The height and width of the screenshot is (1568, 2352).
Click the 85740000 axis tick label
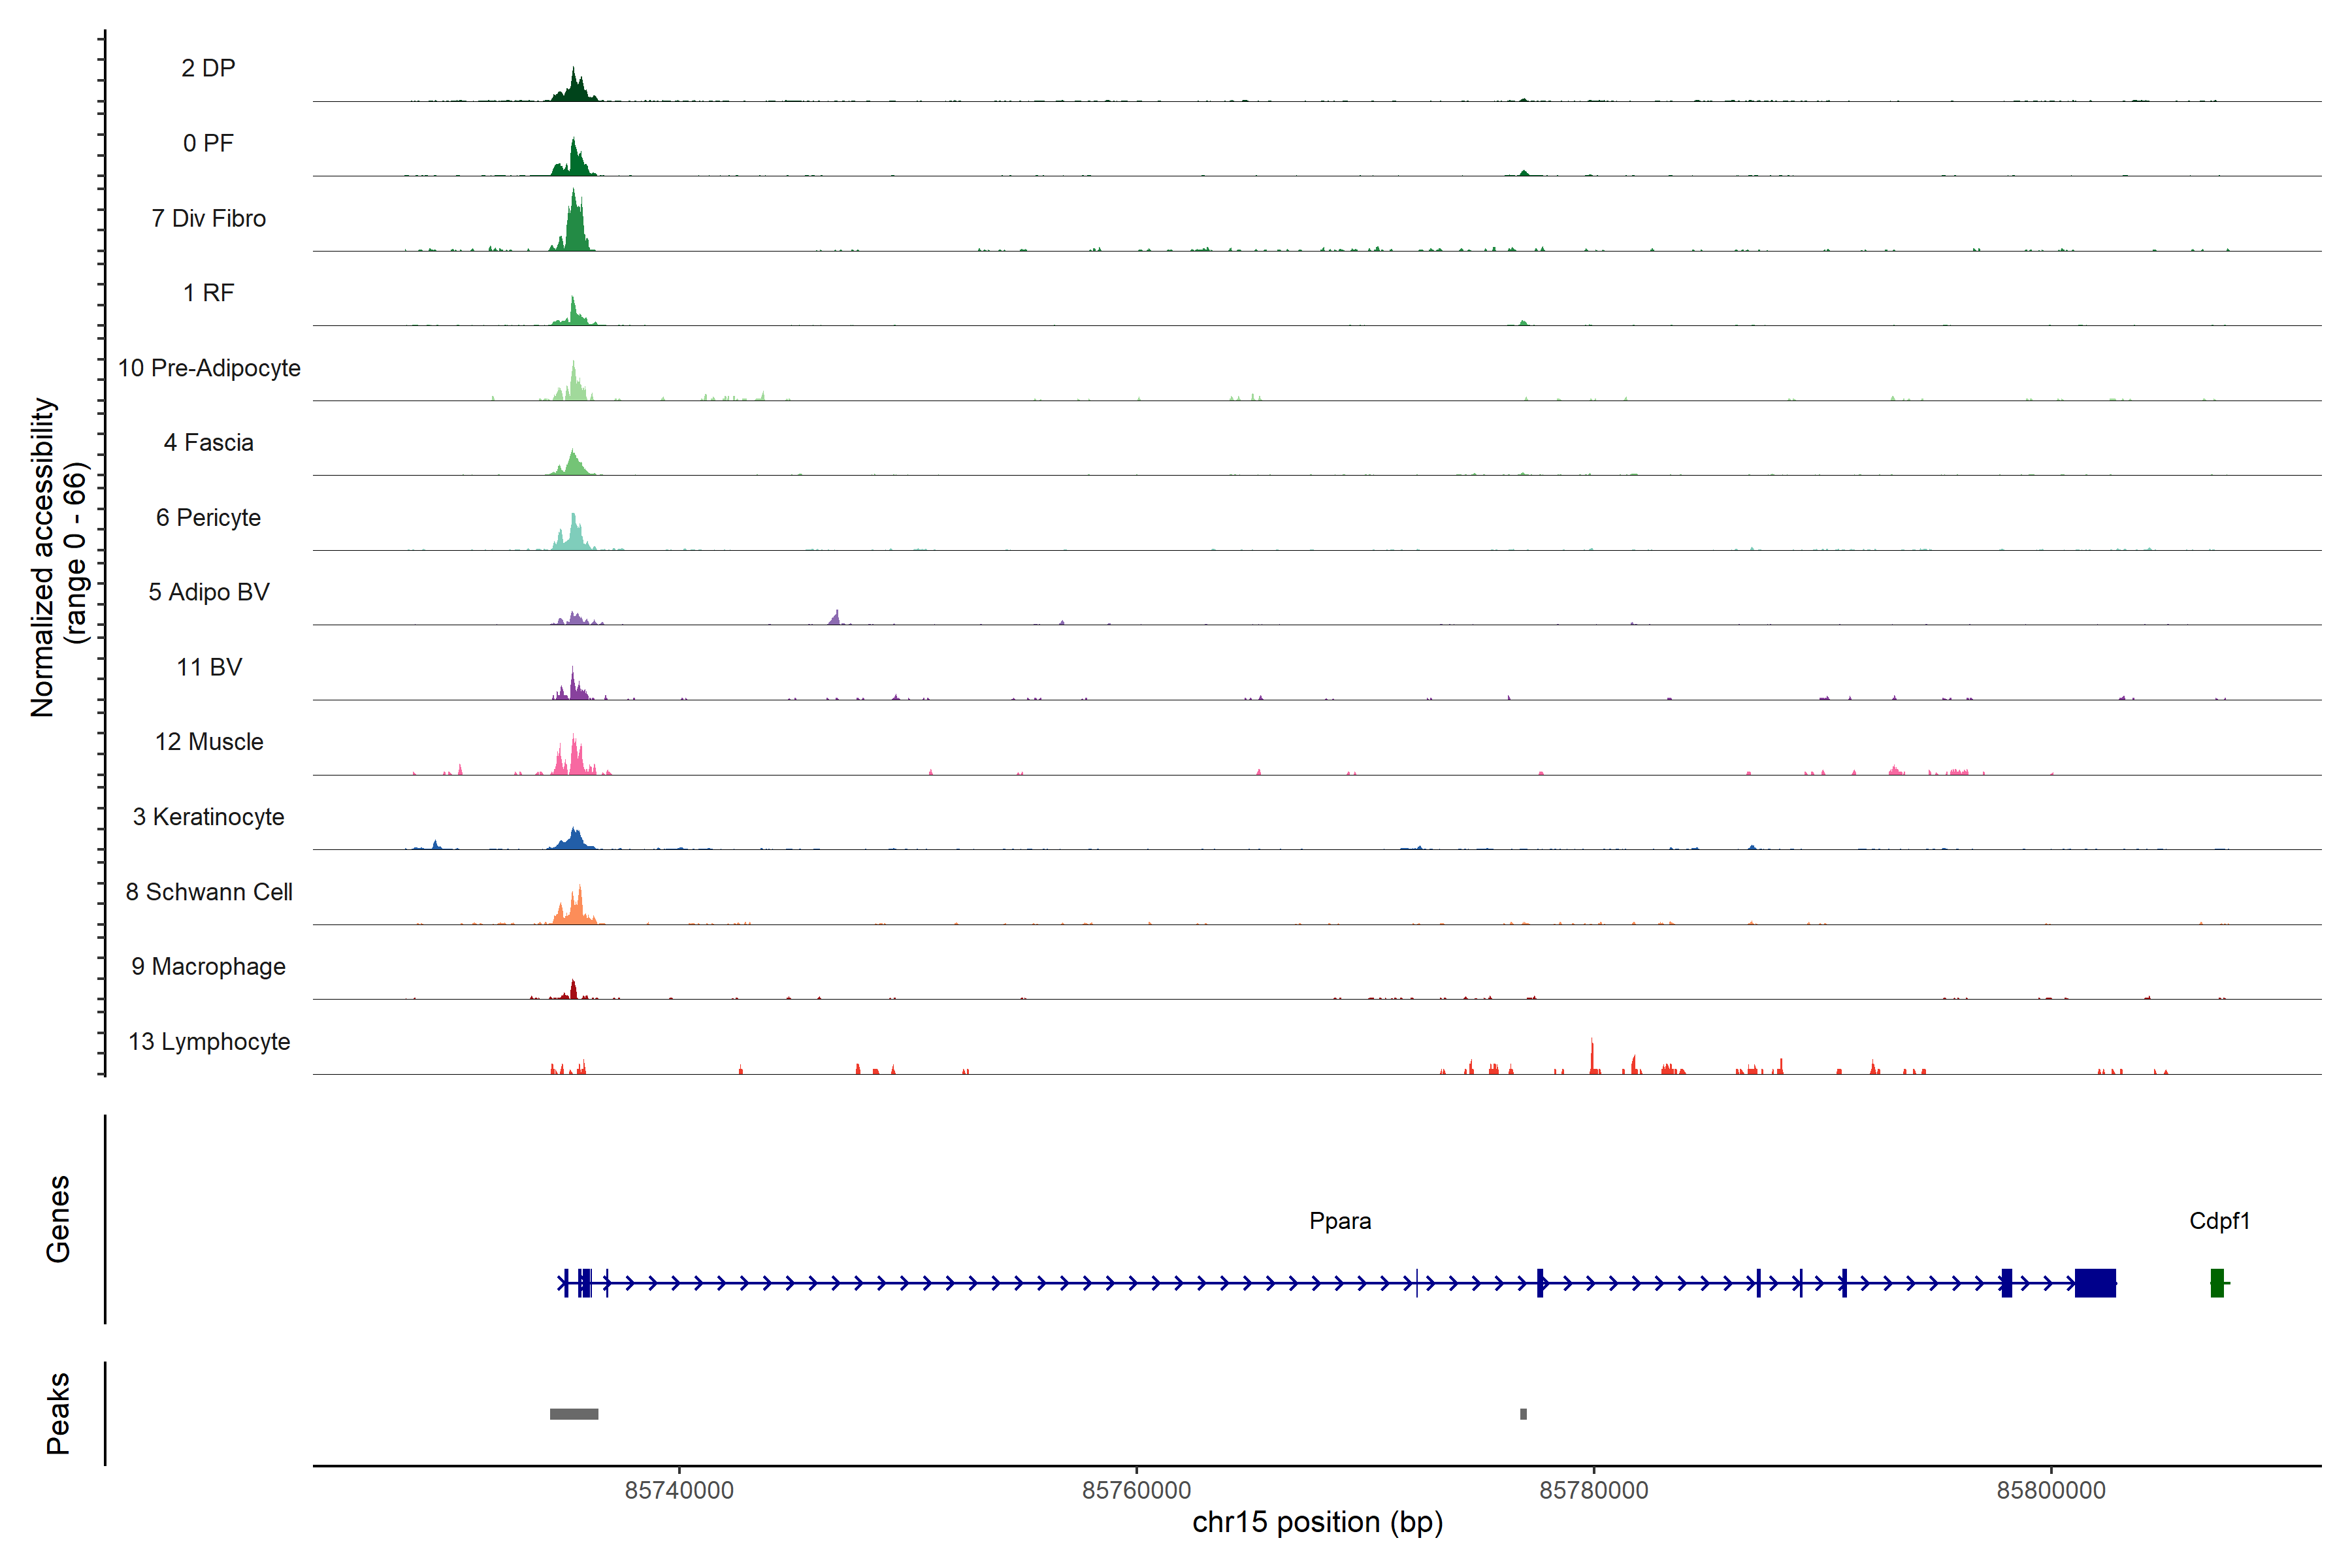click(679, 1490)
